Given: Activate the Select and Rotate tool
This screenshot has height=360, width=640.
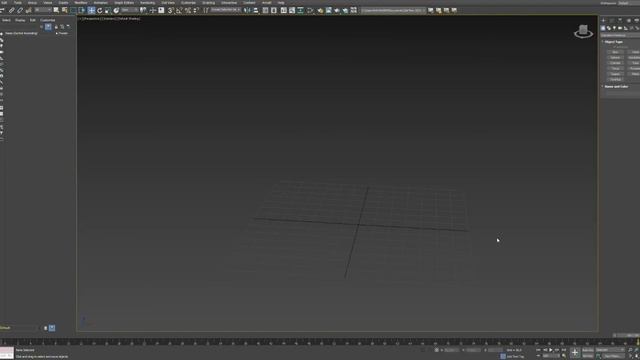Looking at the screenshot, I should pos(100,10).
